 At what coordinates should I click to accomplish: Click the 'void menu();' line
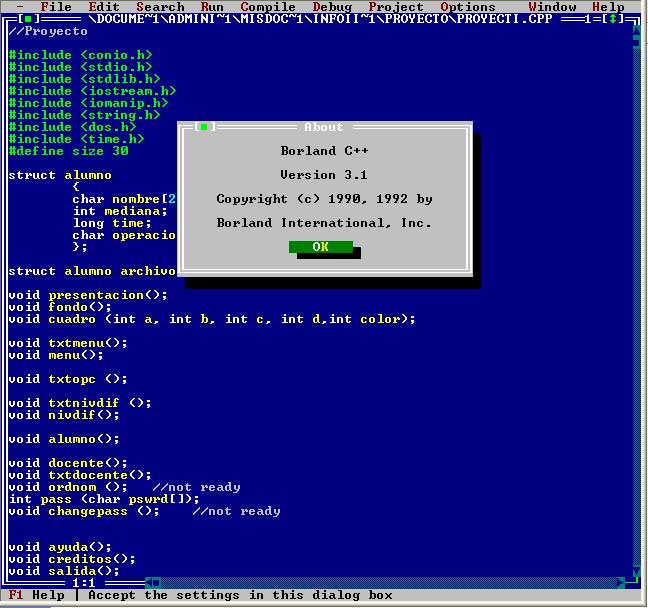coord(56,355)
